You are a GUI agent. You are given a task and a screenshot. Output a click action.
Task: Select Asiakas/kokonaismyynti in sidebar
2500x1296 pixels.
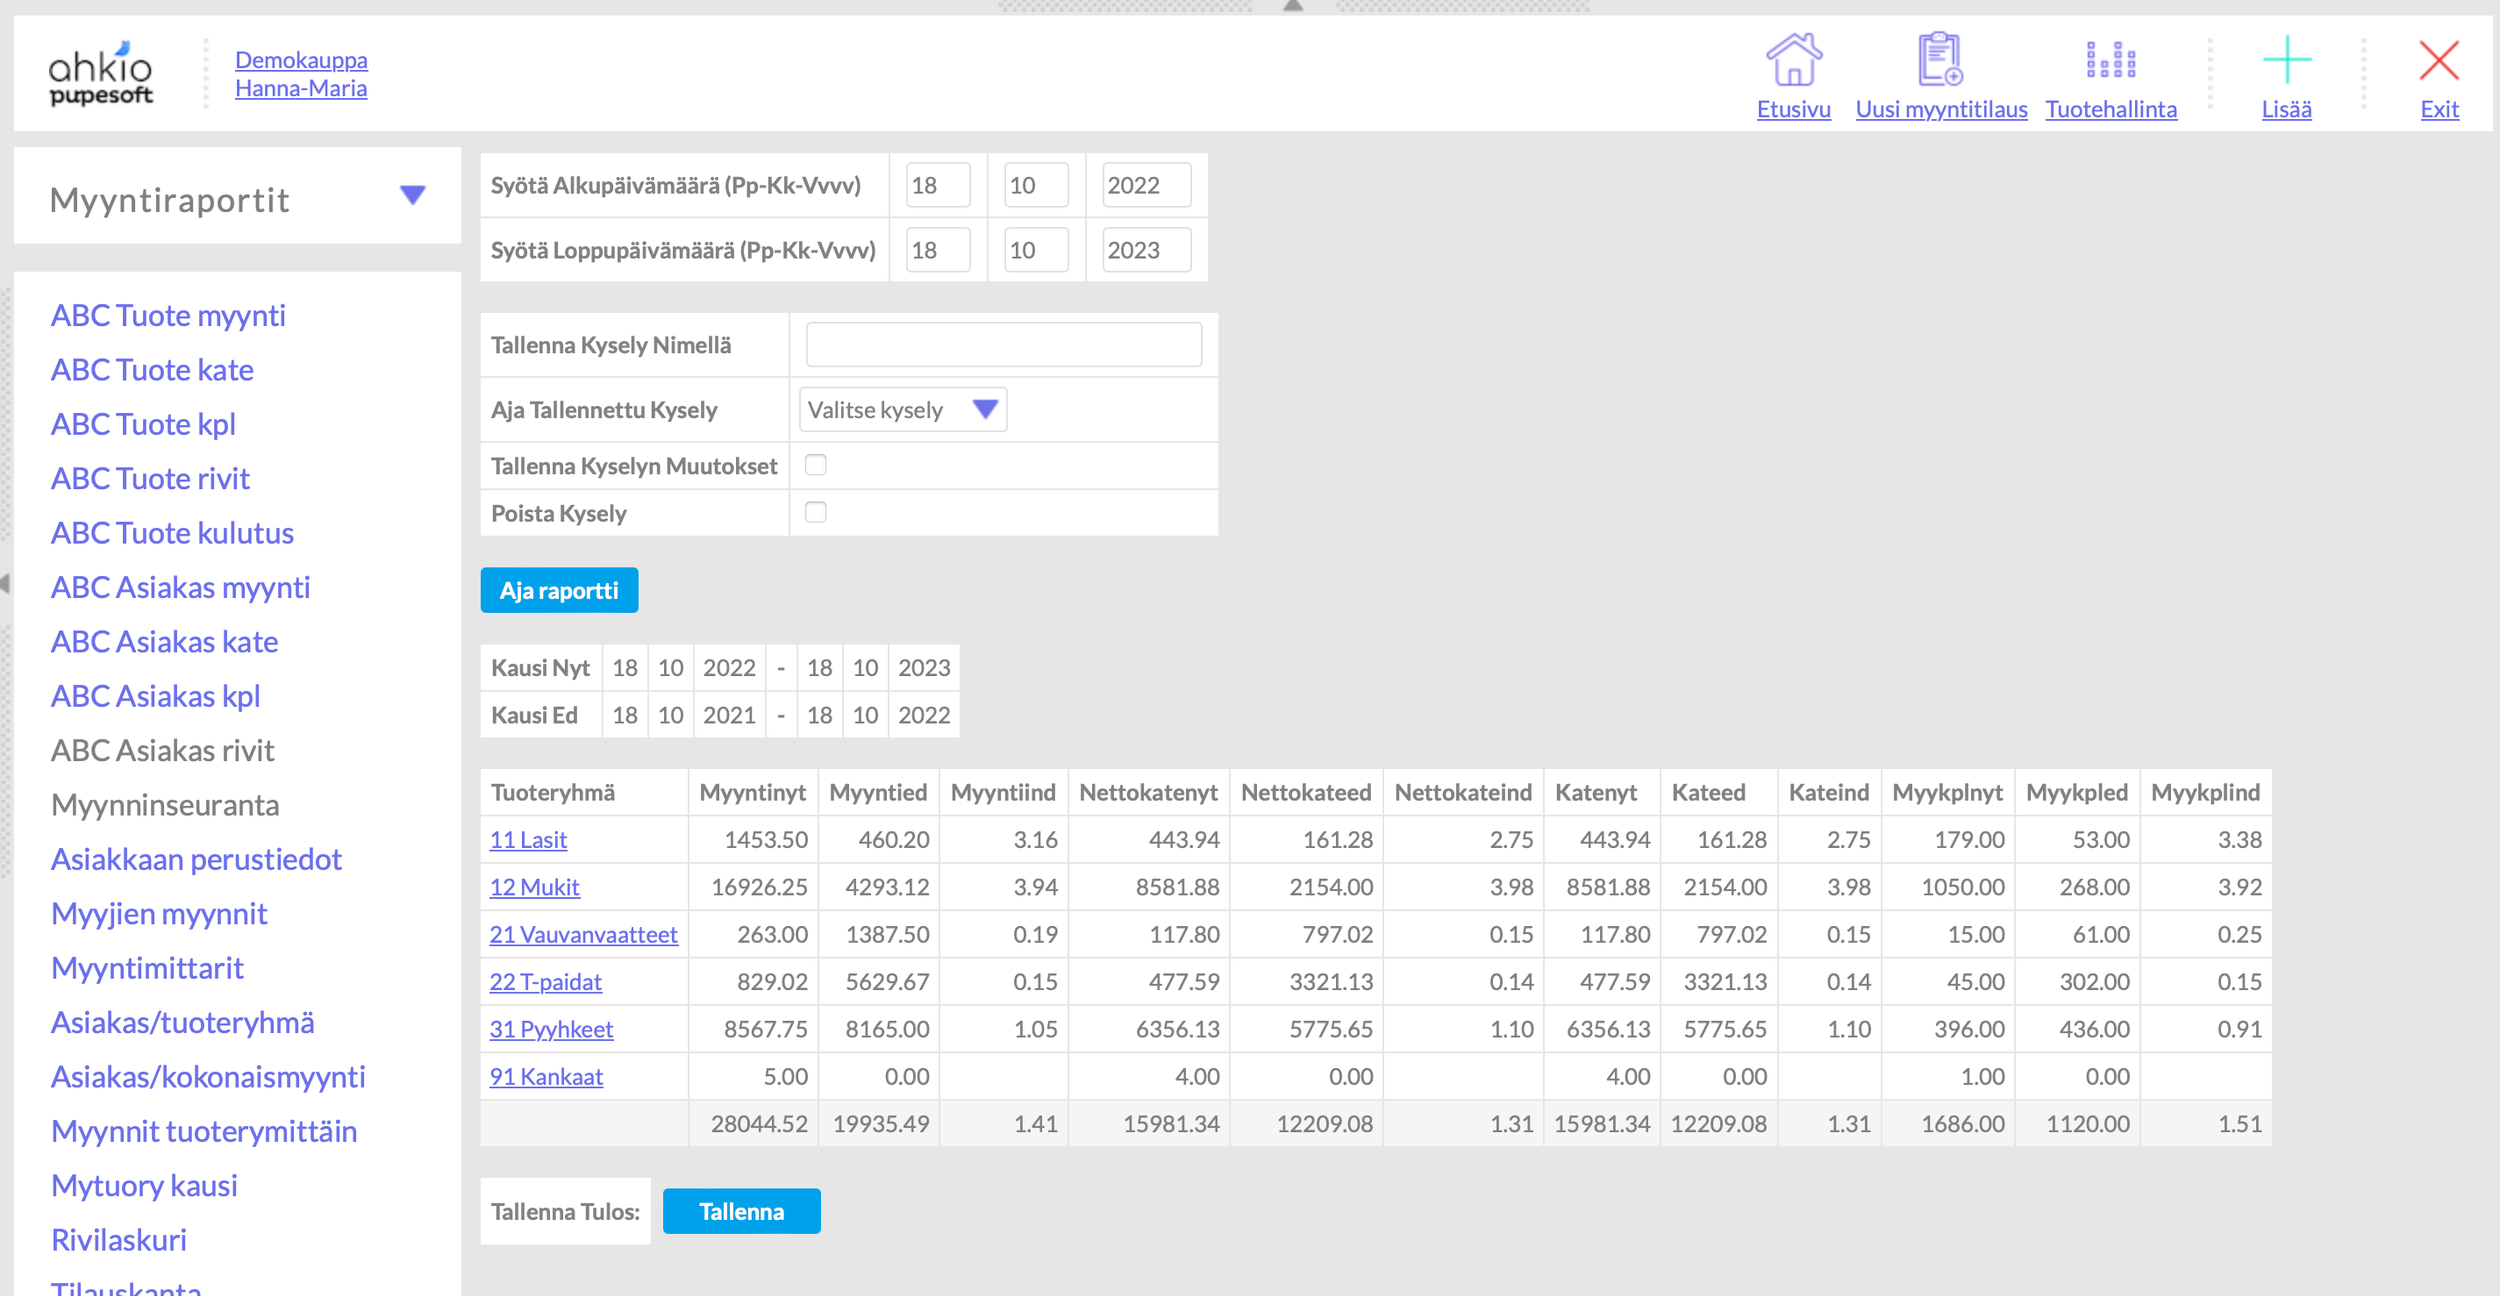pos(208,1077)
